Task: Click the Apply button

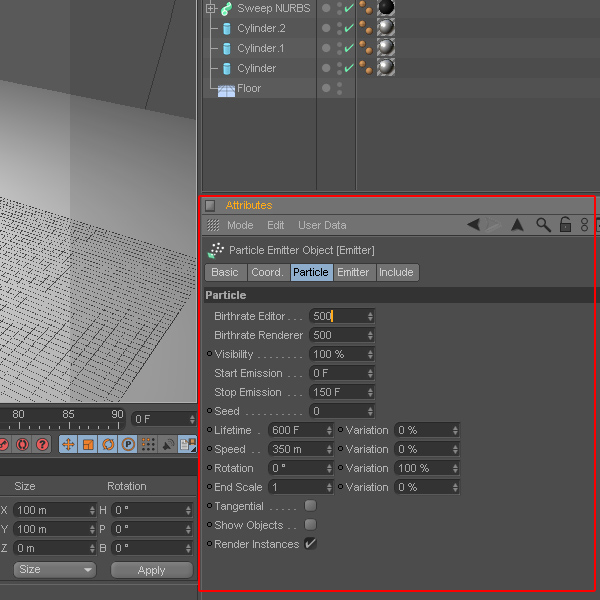Action: click(x=152, y=570)
